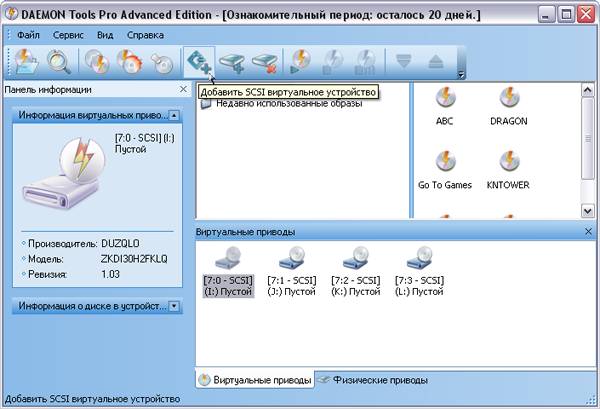Open the Сервис menu

[x=68, y=35]
